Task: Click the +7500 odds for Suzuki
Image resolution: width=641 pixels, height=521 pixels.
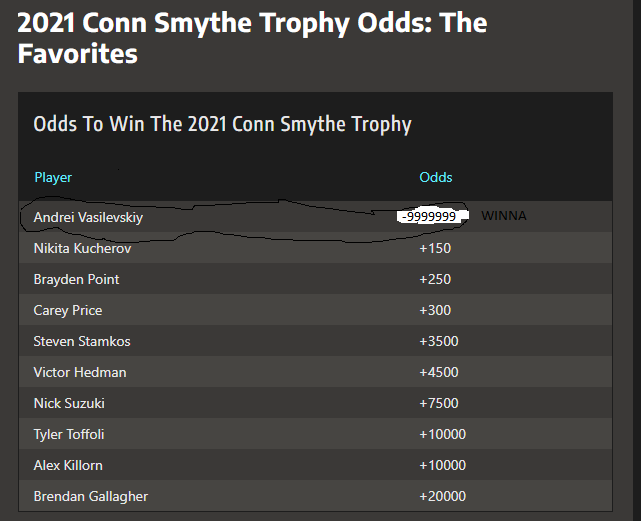Action: pos(439,403)
